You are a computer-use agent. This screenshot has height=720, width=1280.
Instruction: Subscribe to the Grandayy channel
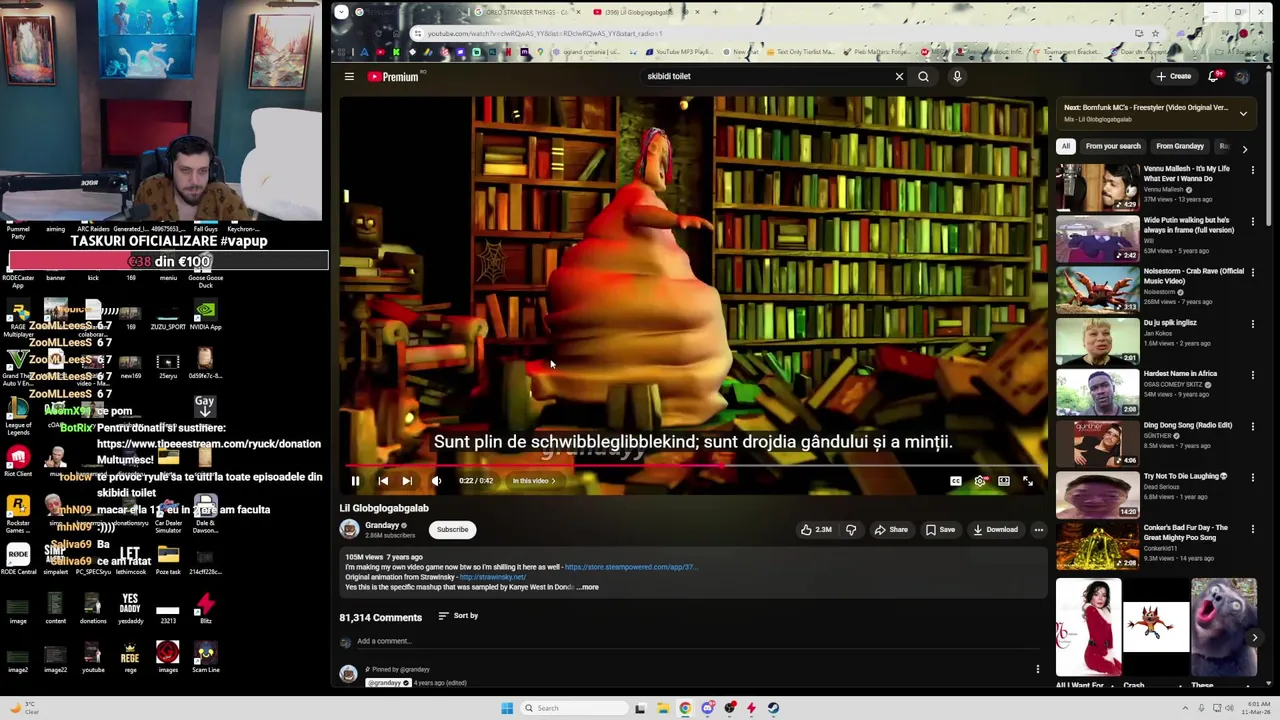coord(452,530)
